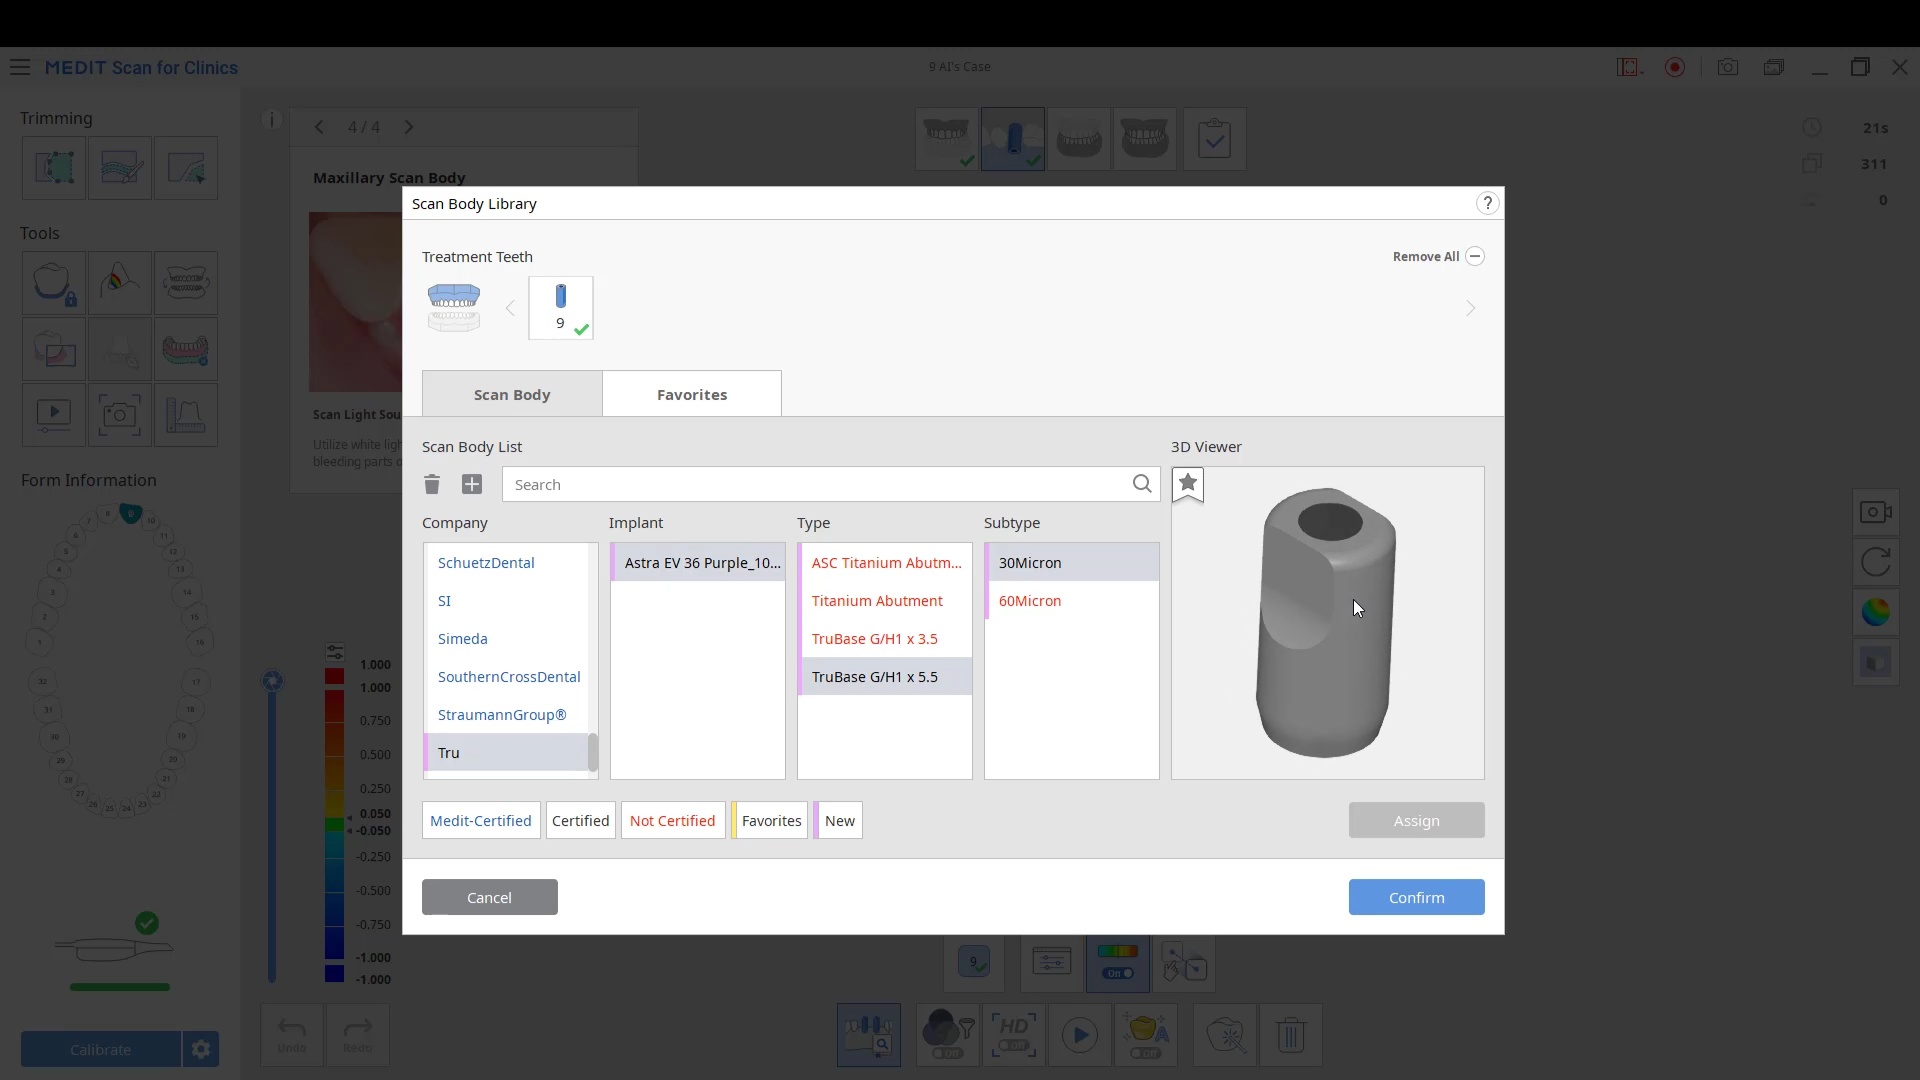This screenshot has width=1920, height=1080.
Task: Add new scan body with plus icon
Action: click(x=472, y=485)
